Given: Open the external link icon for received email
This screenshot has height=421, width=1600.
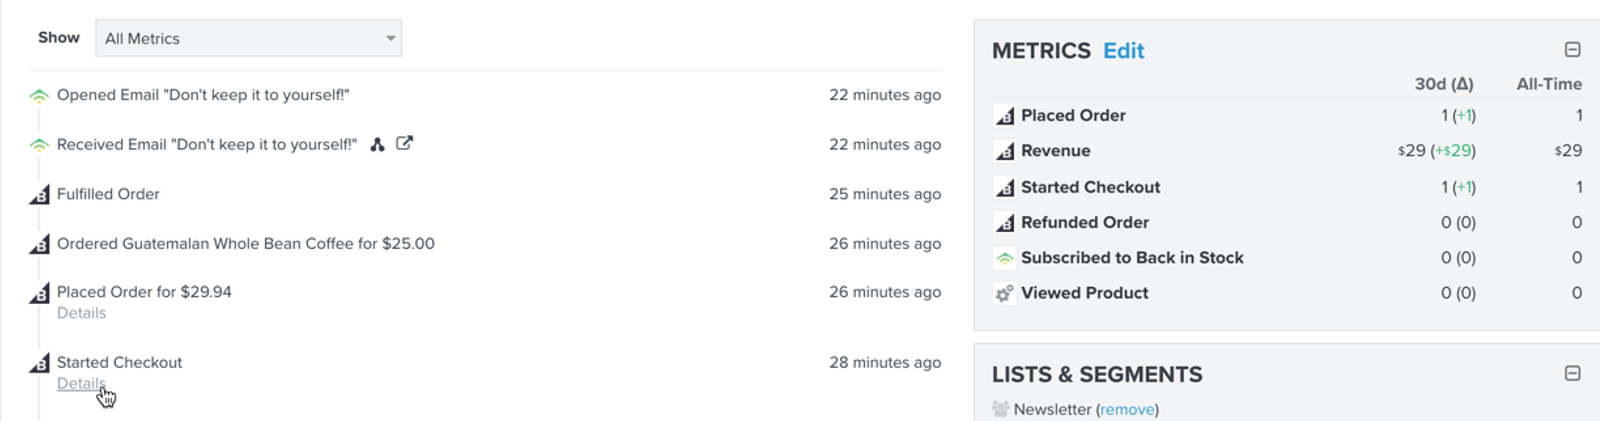Looking at the screenshot, I should 404,143.
